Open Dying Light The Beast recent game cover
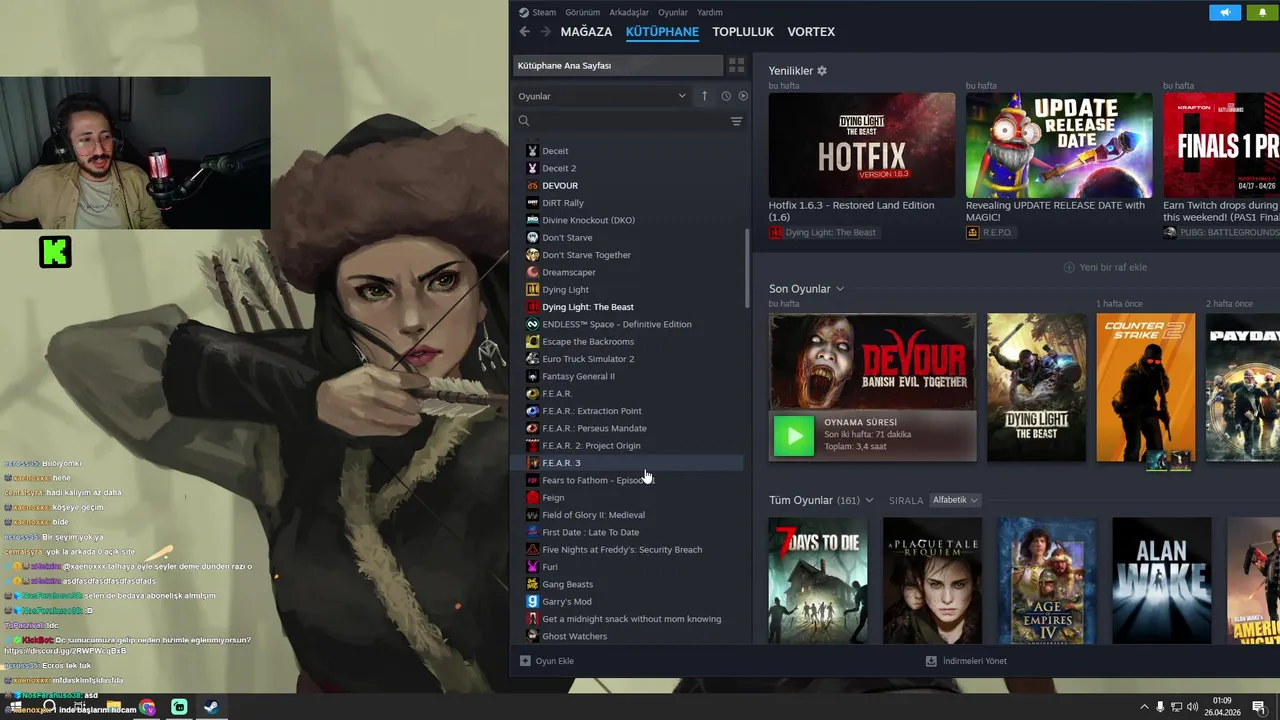 pyautogui.click(x=1036, y=388)
